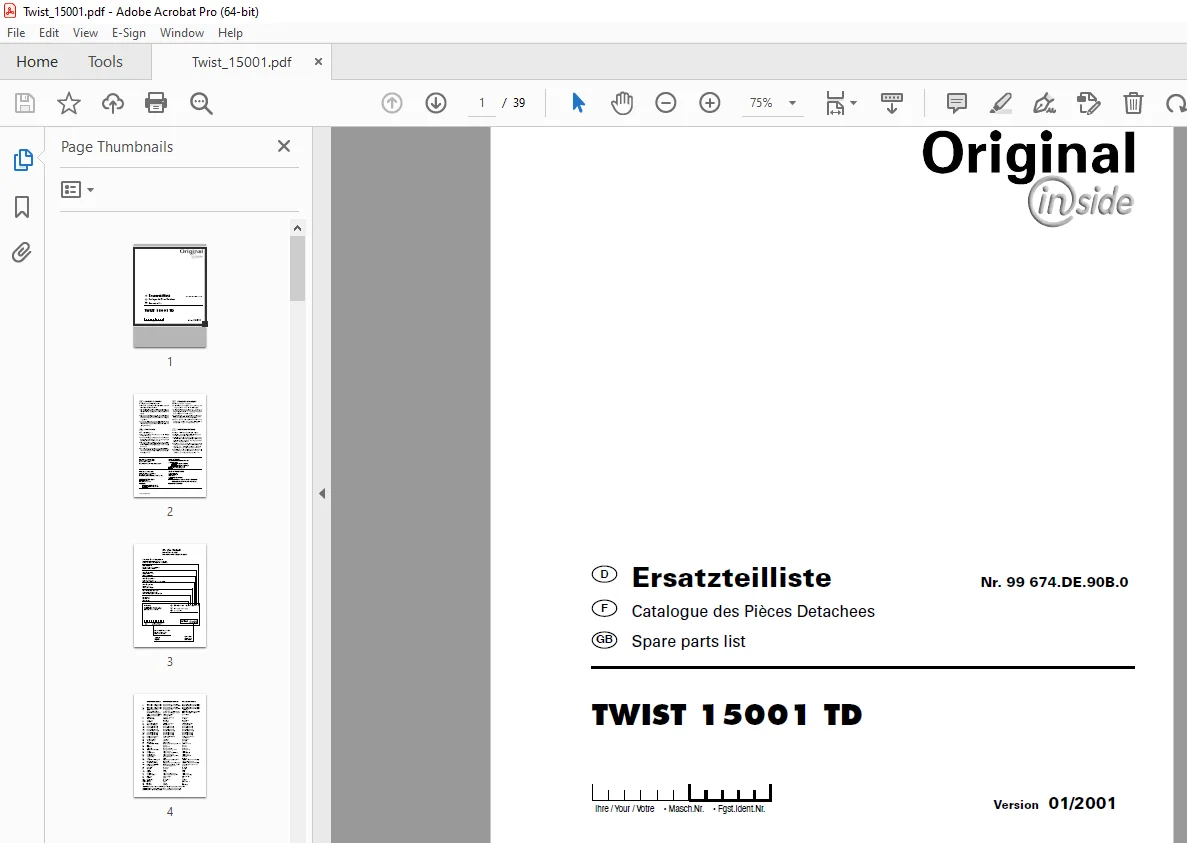Image resolution: width=1187 pixels, height=843 pixels.
Task: Select page 3 thumbnail
Action: tap(170, 596)
